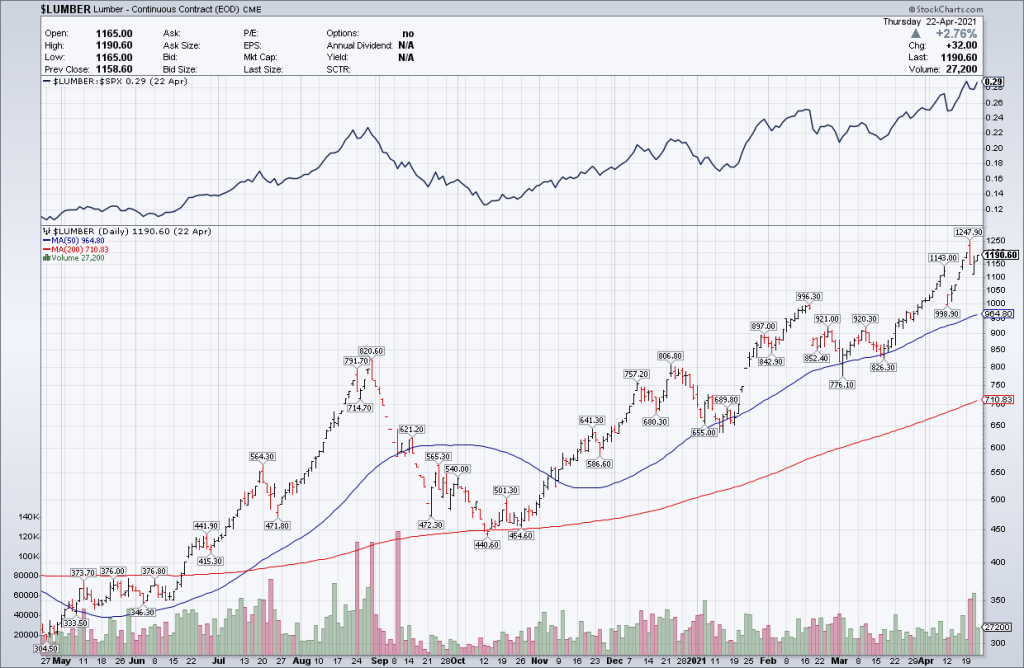This screenshot has height=668, width=1024.
Task: Select the 710.83 MA(200) axis tag
Action: click(1001, 400)
